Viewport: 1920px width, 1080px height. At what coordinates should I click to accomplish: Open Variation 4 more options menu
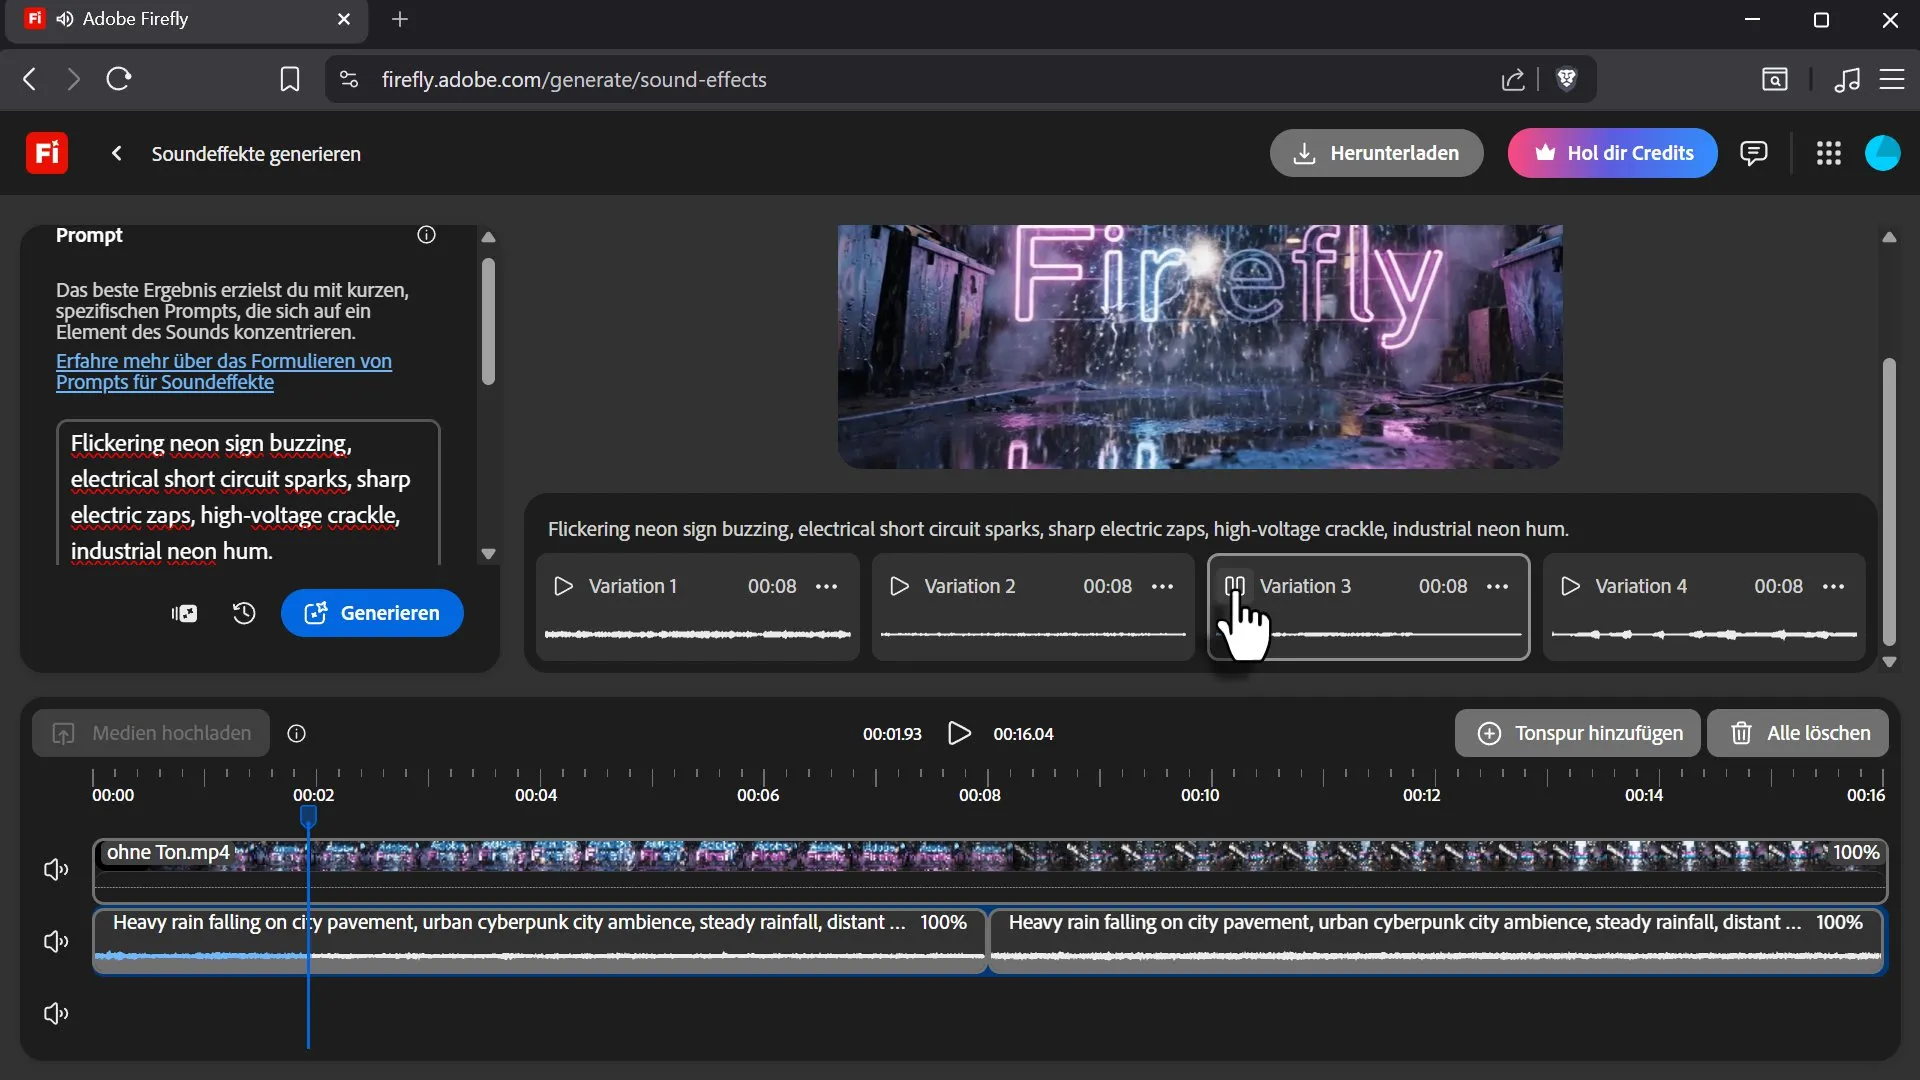[x=1833, y=587]
